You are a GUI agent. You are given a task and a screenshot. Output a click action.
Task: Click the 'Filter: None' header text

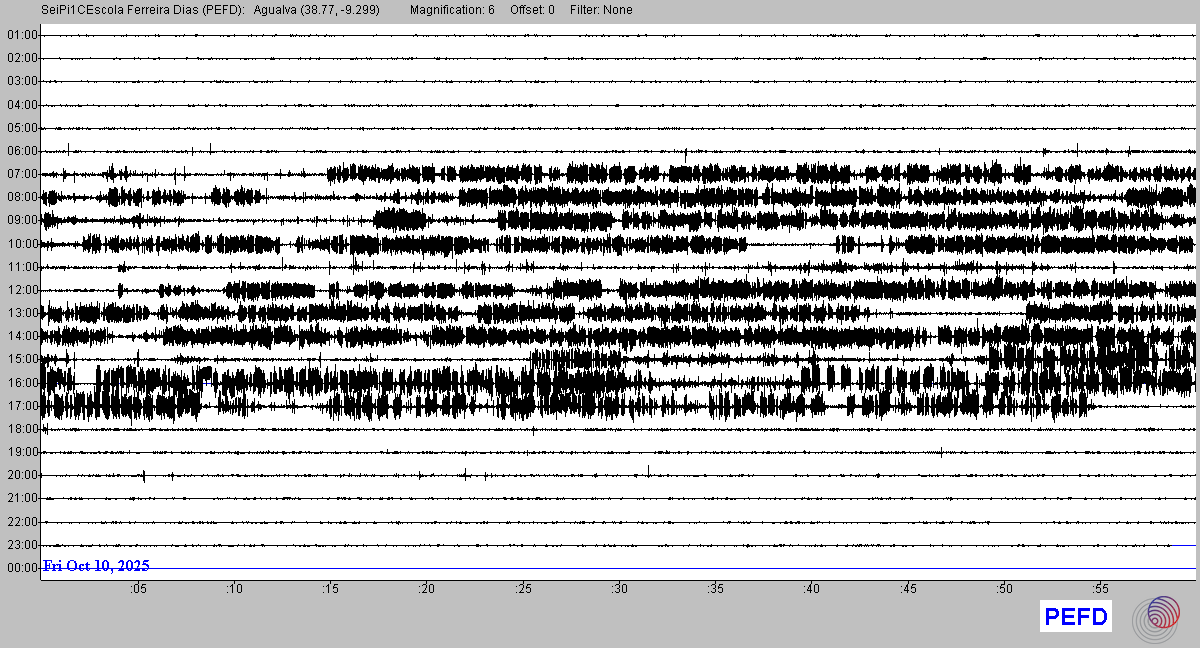coord(601,10)
